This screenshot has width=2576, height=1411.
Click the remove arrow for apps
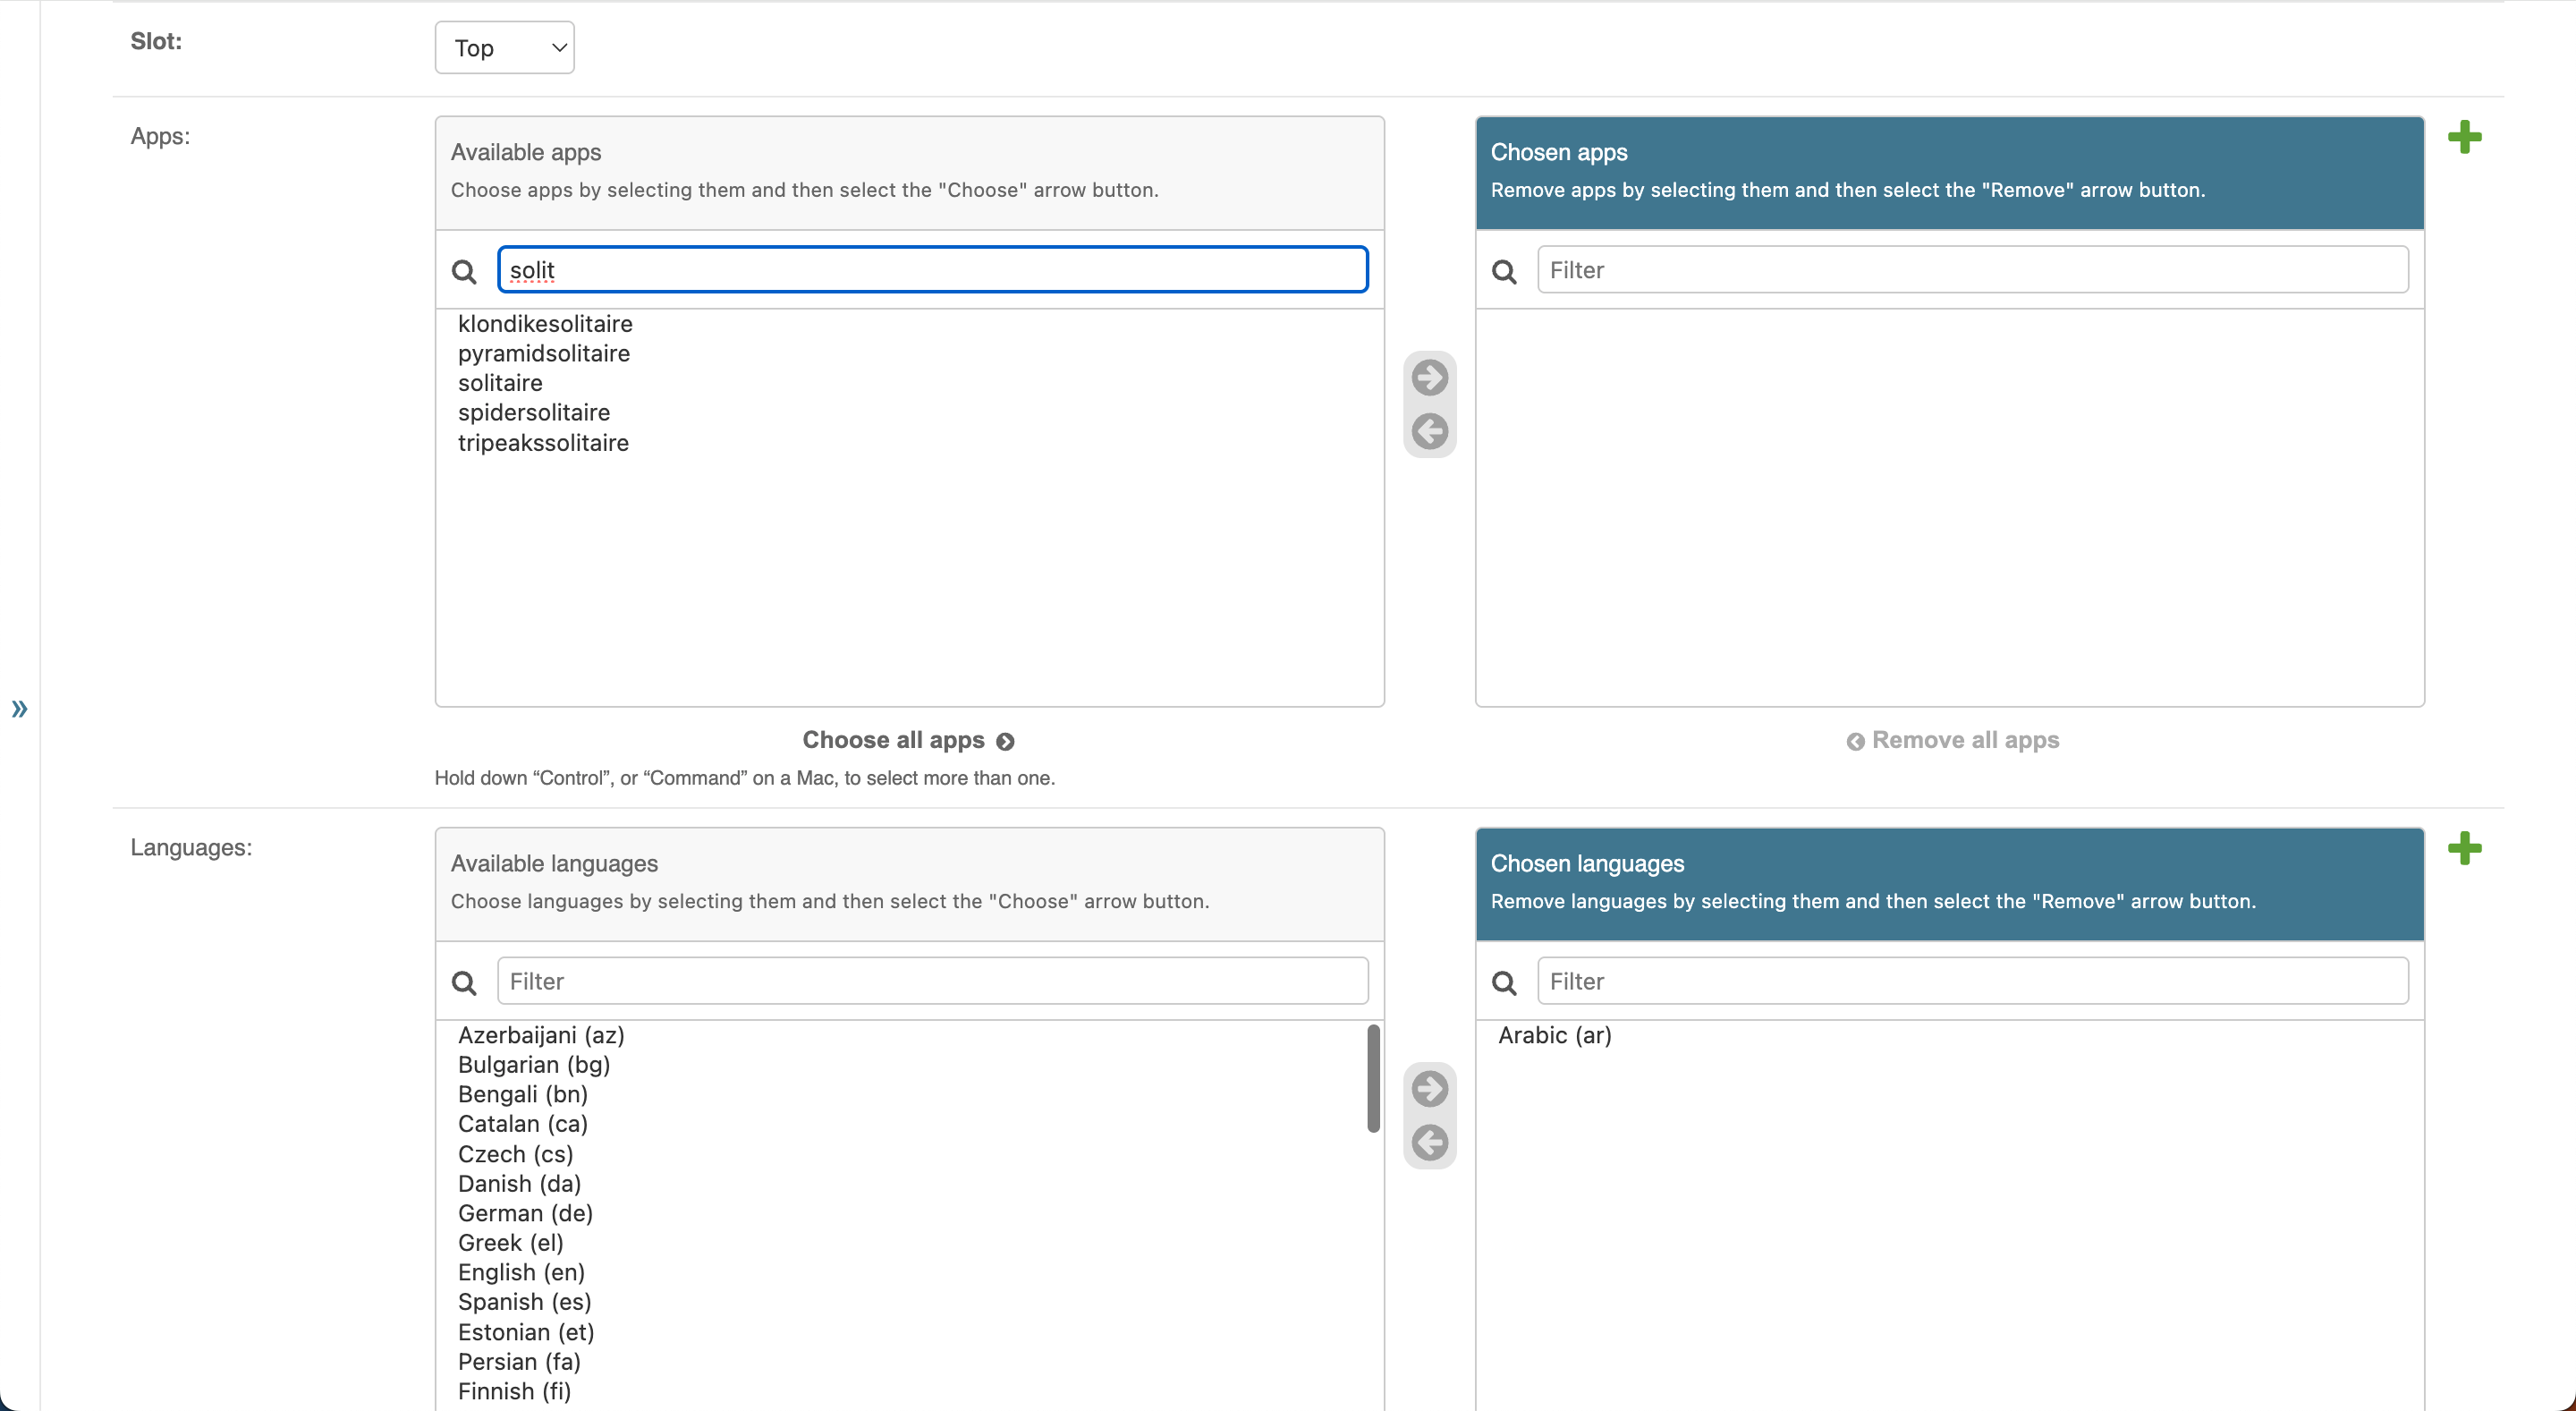tap(1429, 432)
